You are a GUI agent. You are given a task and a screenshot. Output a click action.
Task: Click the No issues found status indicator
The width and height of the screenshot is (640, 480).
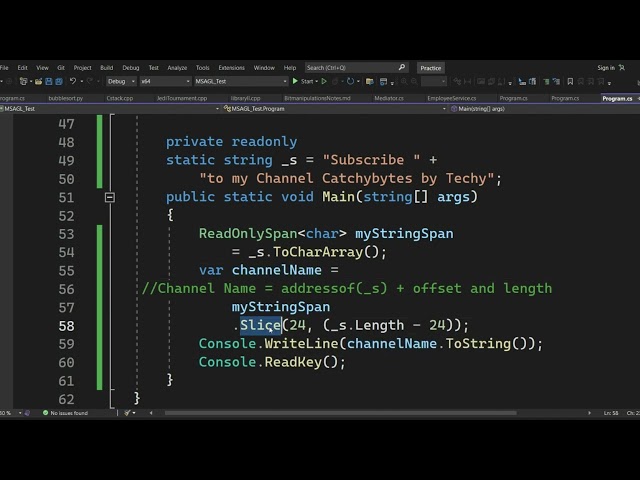[65, 413]
